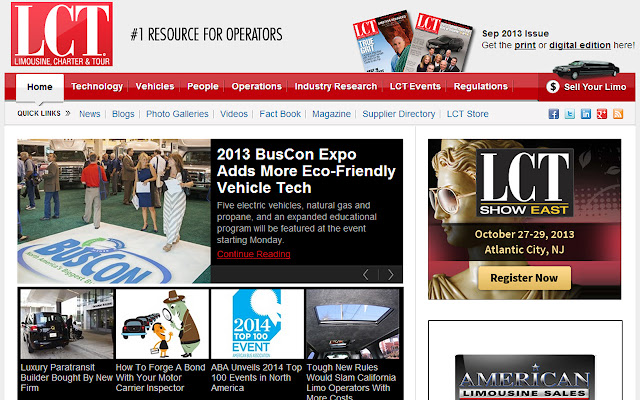Click the LCT Show East banner logo

click(524, 183)
